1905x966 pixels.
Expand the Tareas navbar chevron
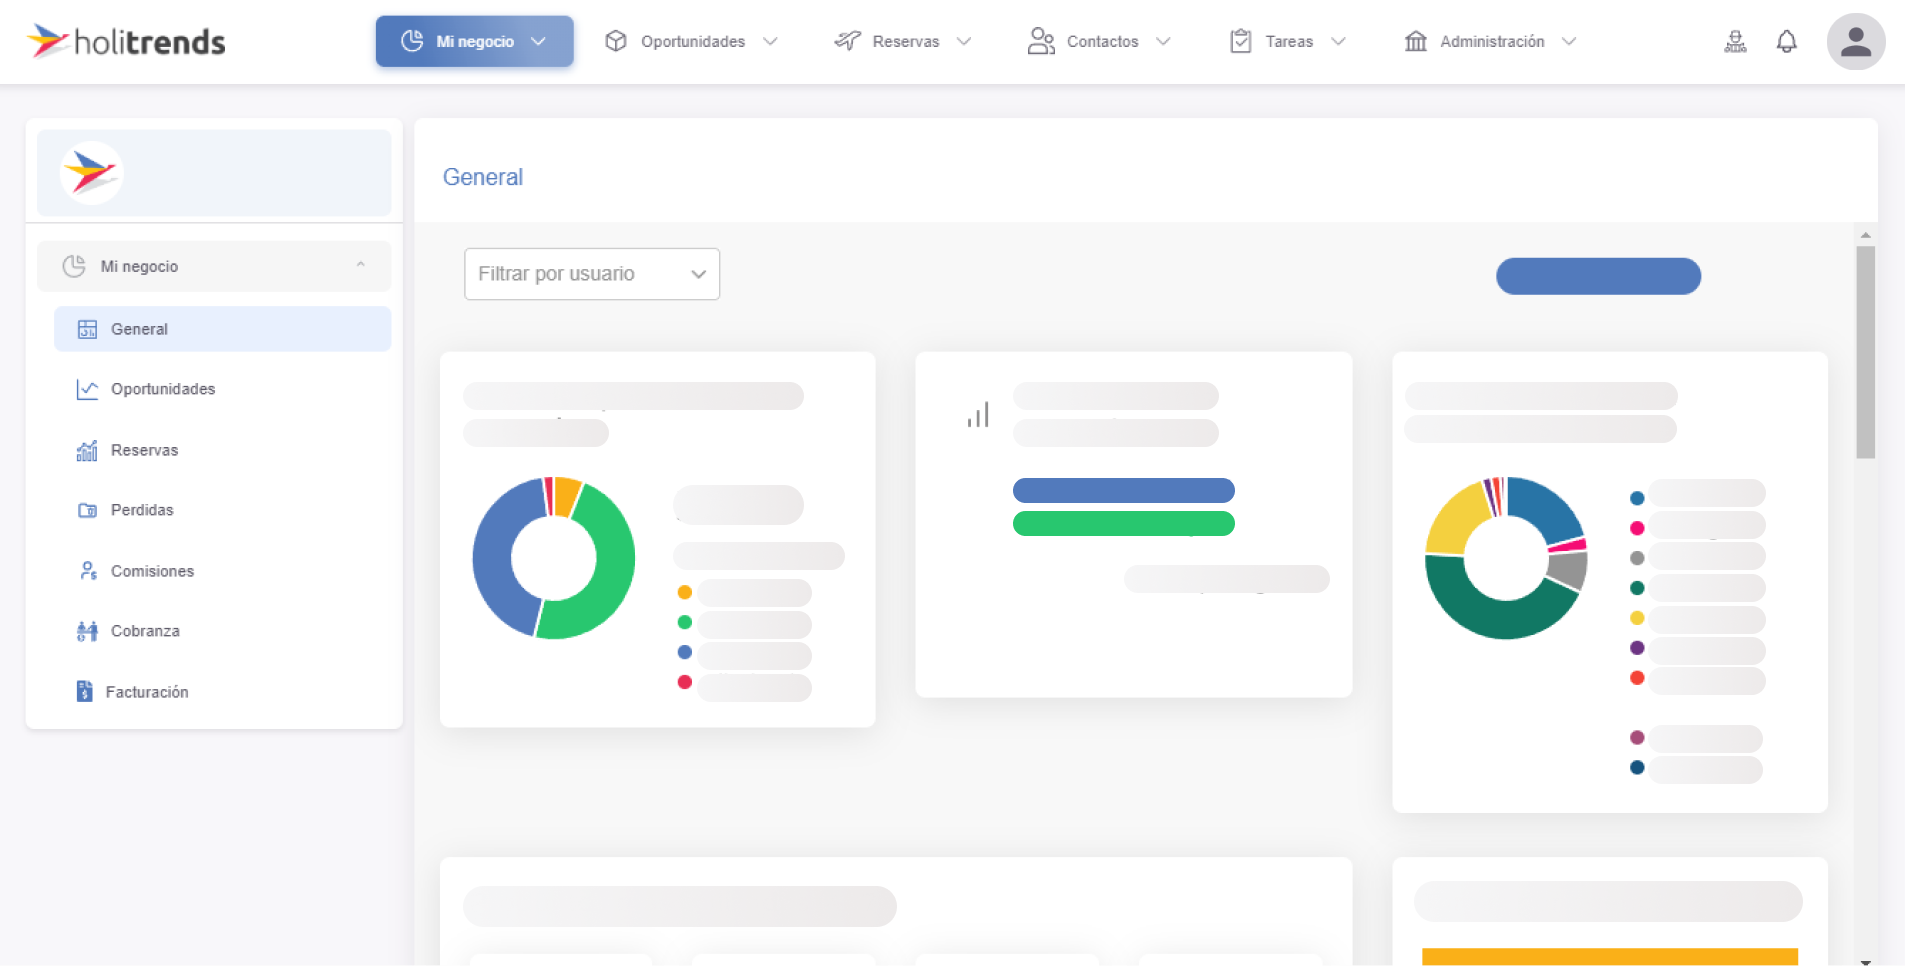[1338, 41]
